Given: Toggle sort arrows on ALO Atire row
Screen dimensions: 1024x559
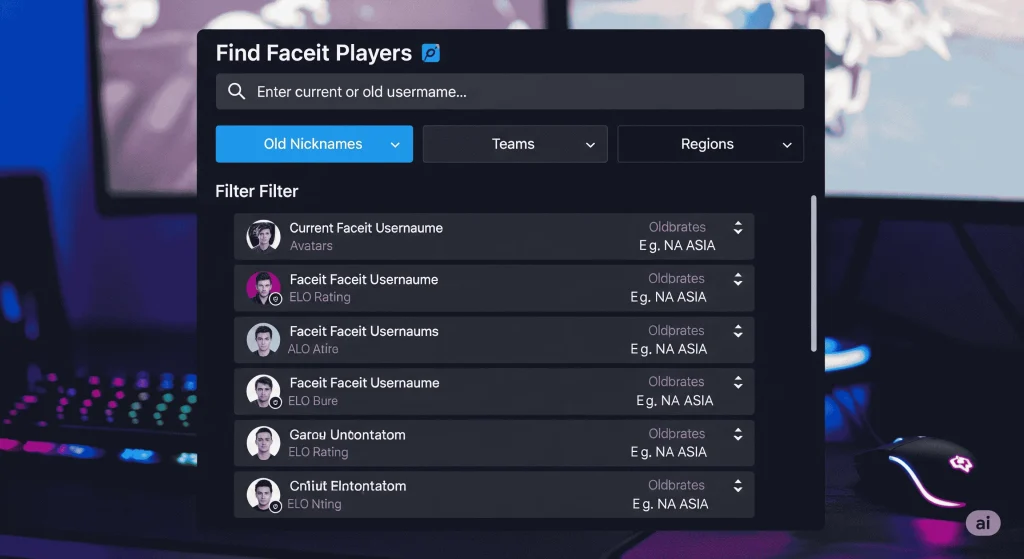Looking at the screenshot, I should (738, 331).
